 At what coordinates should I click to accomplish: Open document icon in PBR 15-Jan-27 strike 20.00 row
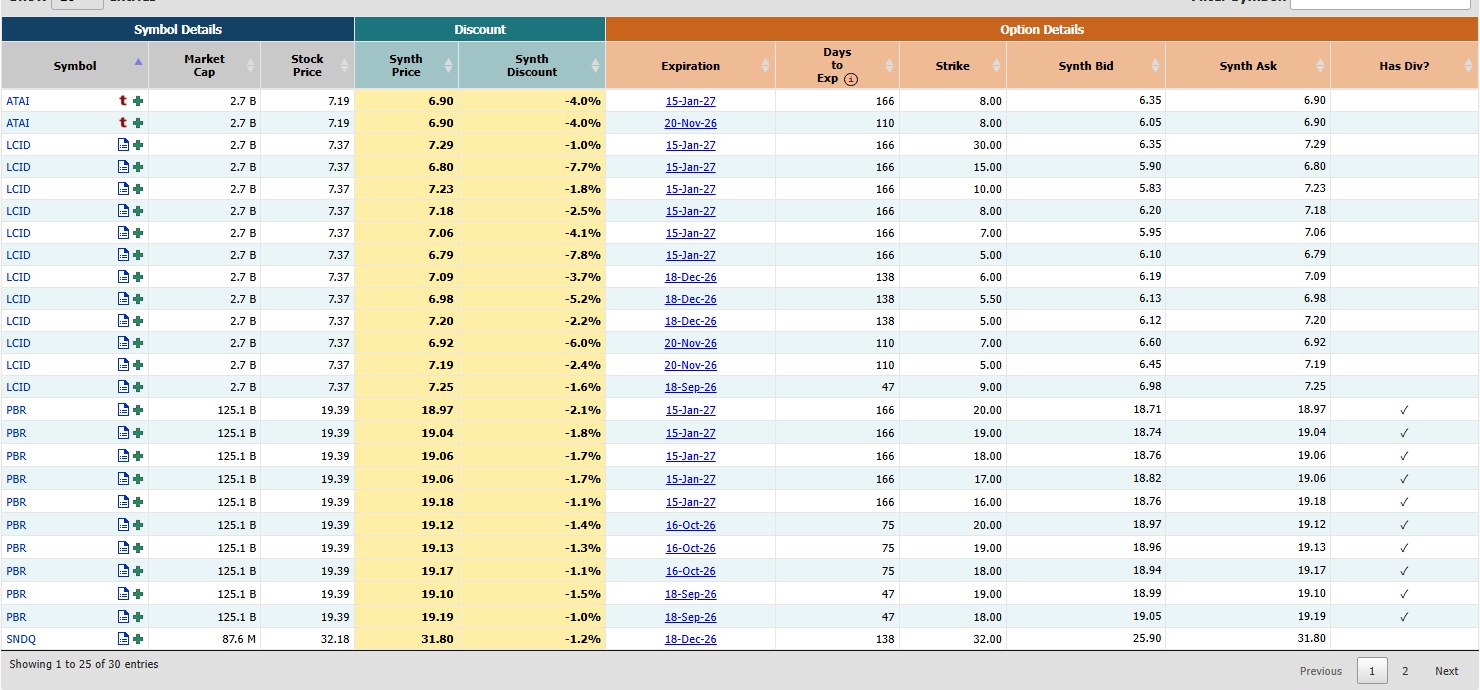123,410
